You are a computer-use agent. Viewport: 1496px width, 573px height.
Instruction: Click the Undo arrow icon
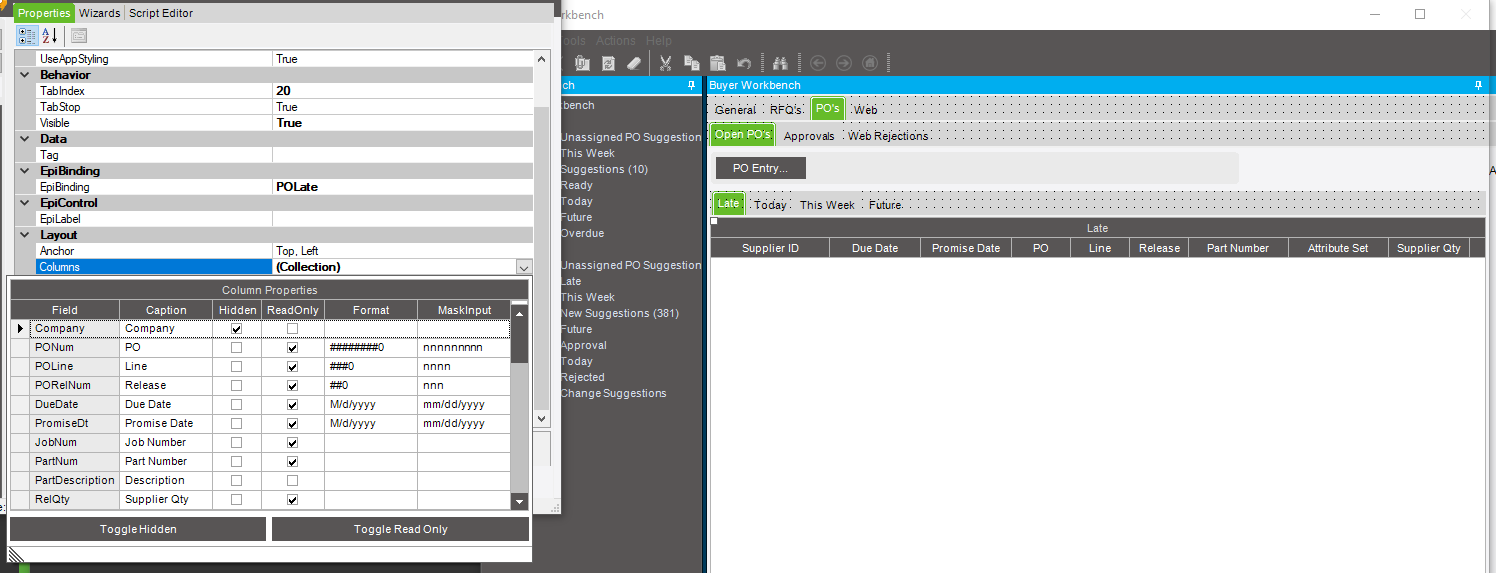tap(743, 63)
